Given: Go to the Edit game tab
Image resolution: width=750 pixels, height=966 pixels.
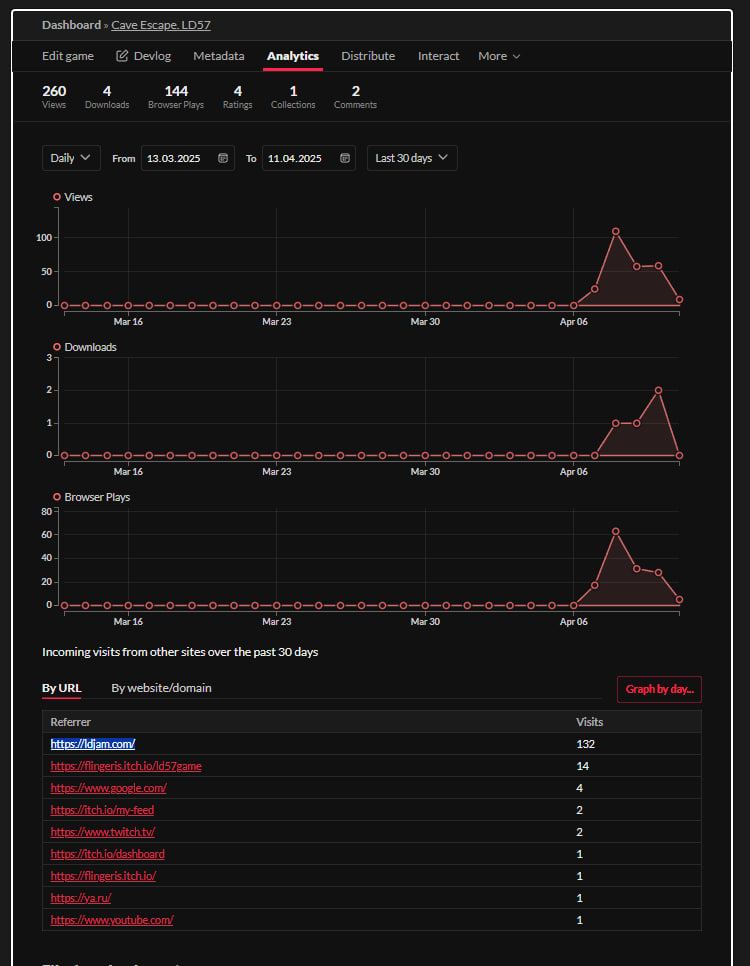Looking at the screenshot, I should (68, 56).
